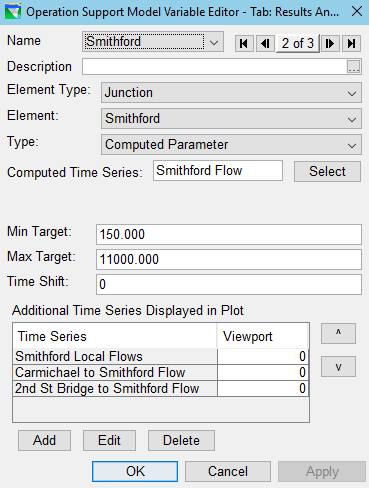369x488 pixels.
Task: Expand the Element Smithford dropdown
Action: coord(231,118)
